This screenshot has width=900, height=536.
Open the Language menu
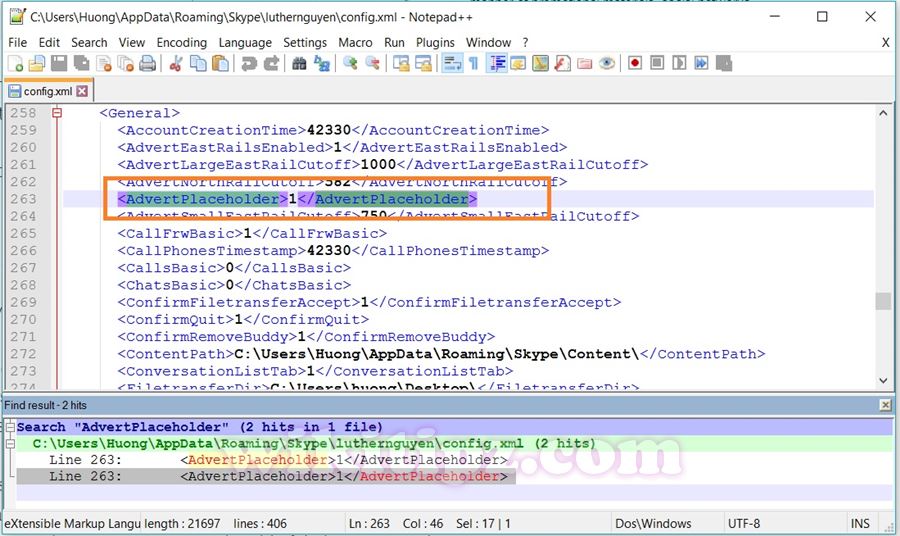pos(245,42)
